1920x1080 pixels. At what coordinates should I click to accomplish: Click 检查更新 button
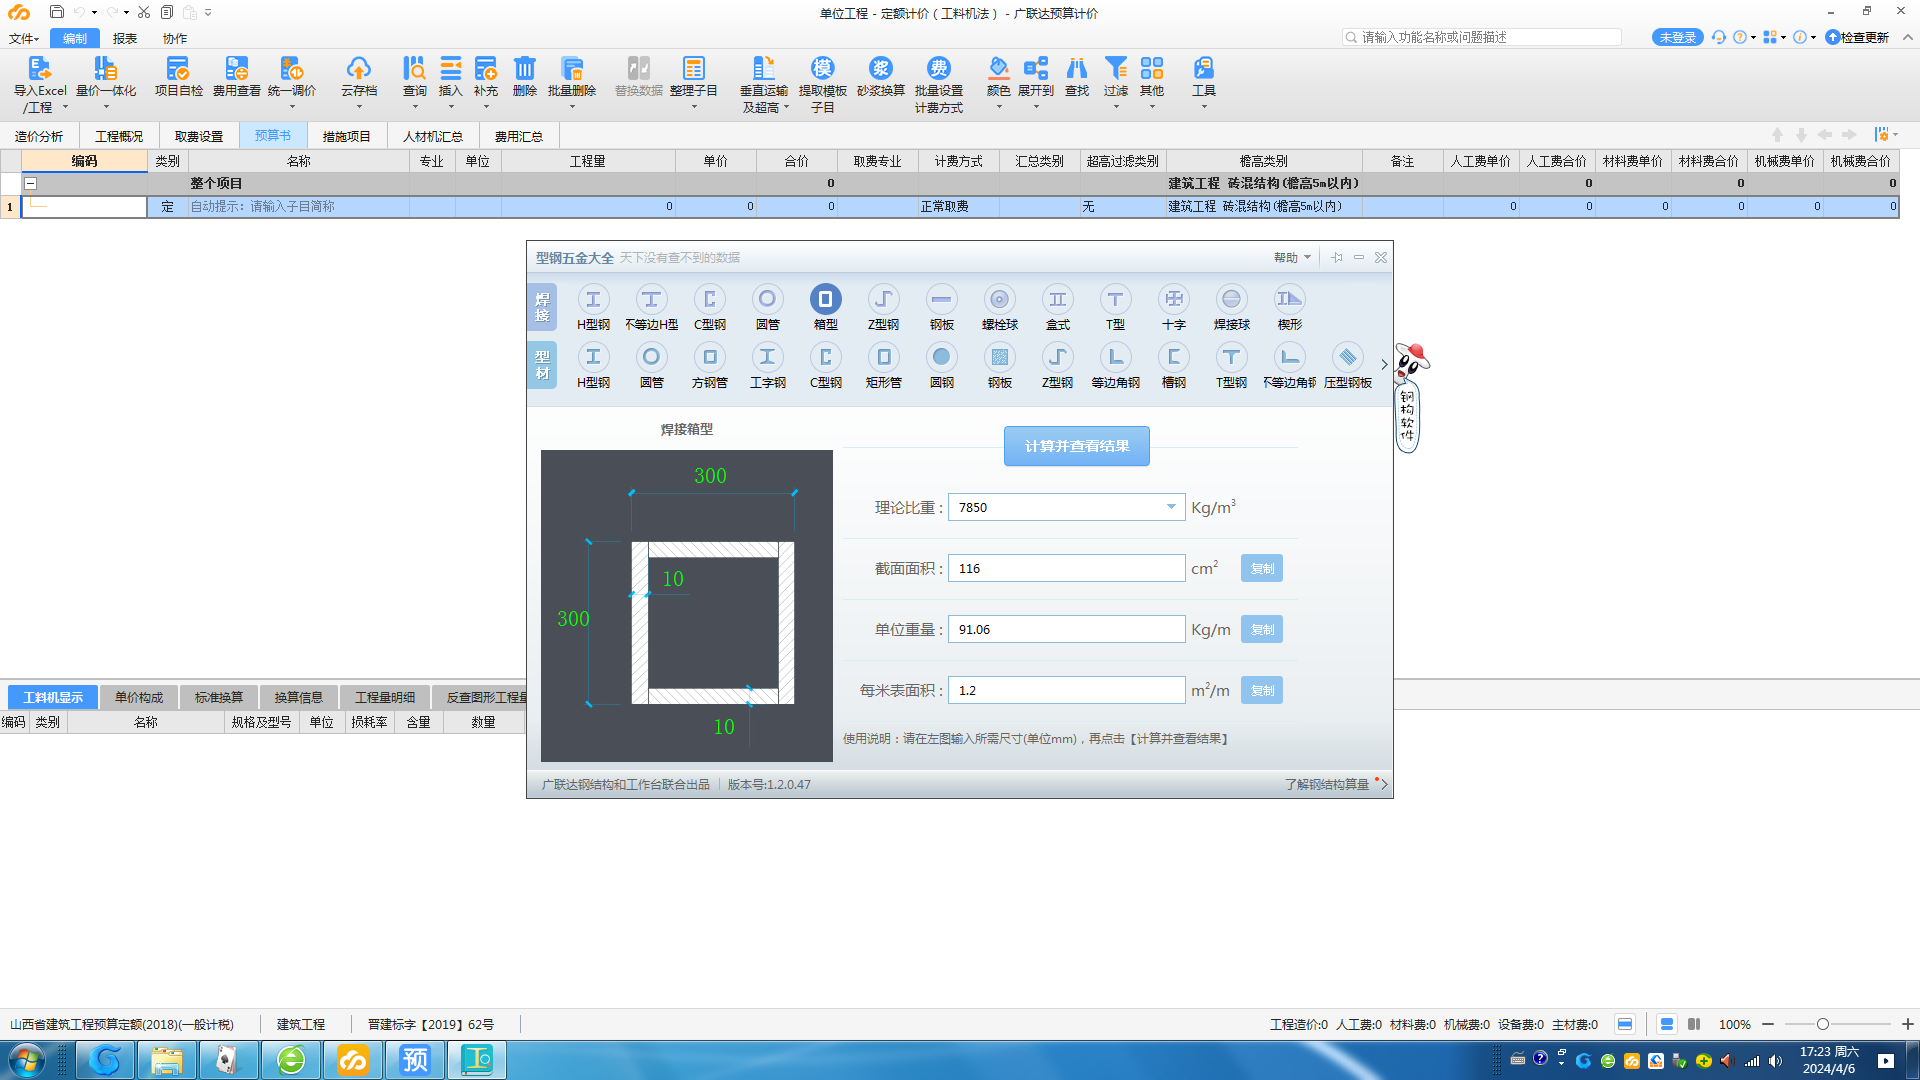[x=1857, y=37]
